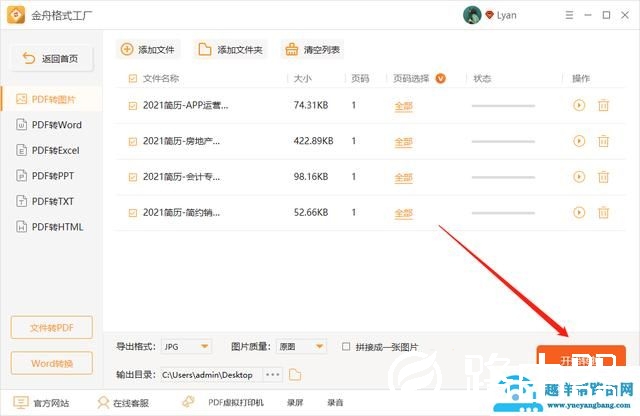Image resolution: width=640 pixels, height=416 pixels.
Task: Open the 导出格式 JPG dropdown
Action: [187, 347]
